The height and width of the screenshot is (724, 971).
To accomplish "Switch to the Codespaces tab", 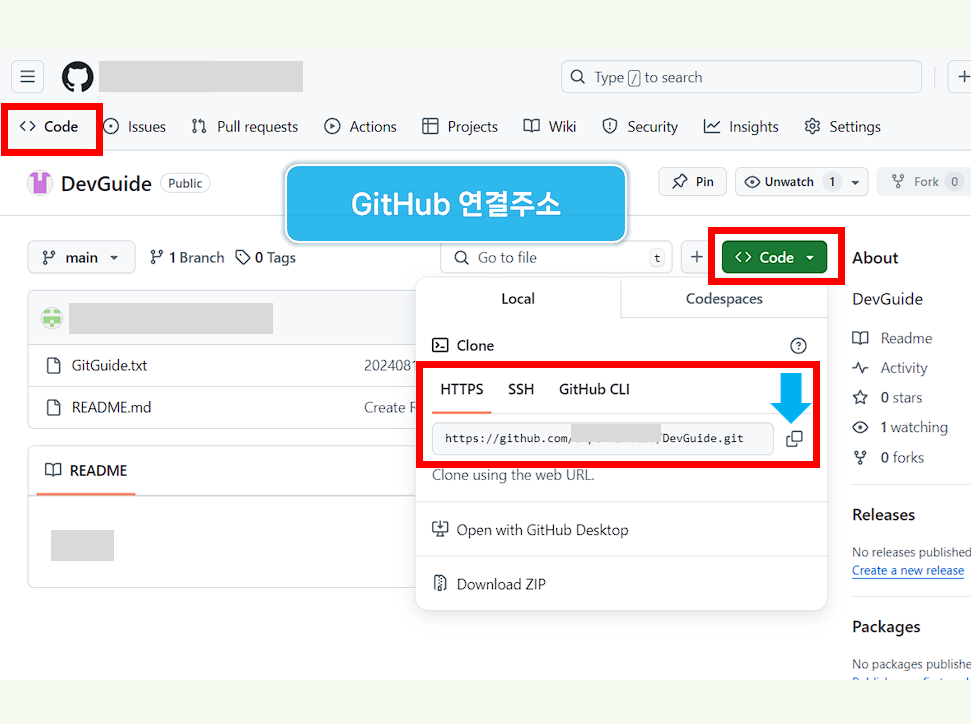I will click(x=723, y=298).
